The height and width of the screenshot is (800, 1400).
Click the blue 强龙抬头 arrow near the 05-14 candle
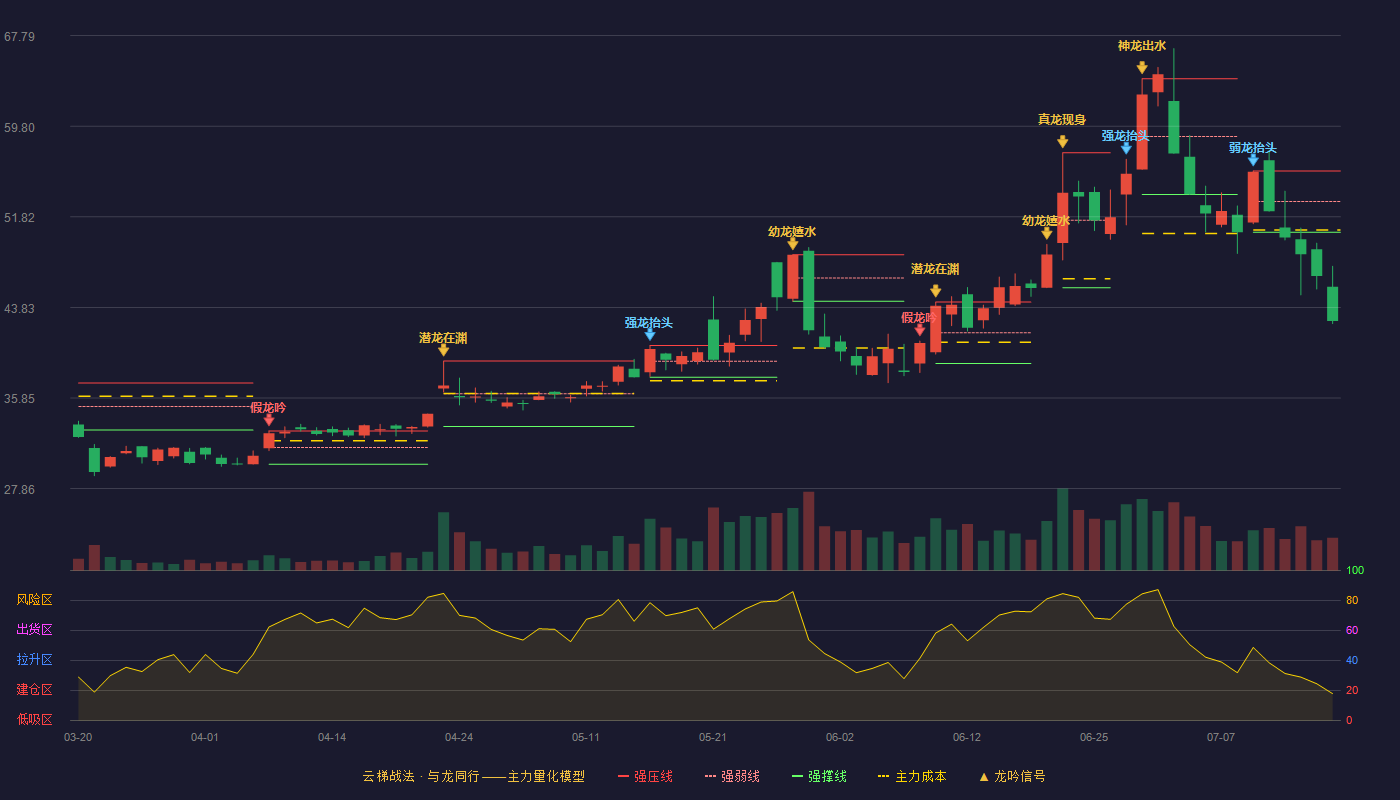[650, 335]
